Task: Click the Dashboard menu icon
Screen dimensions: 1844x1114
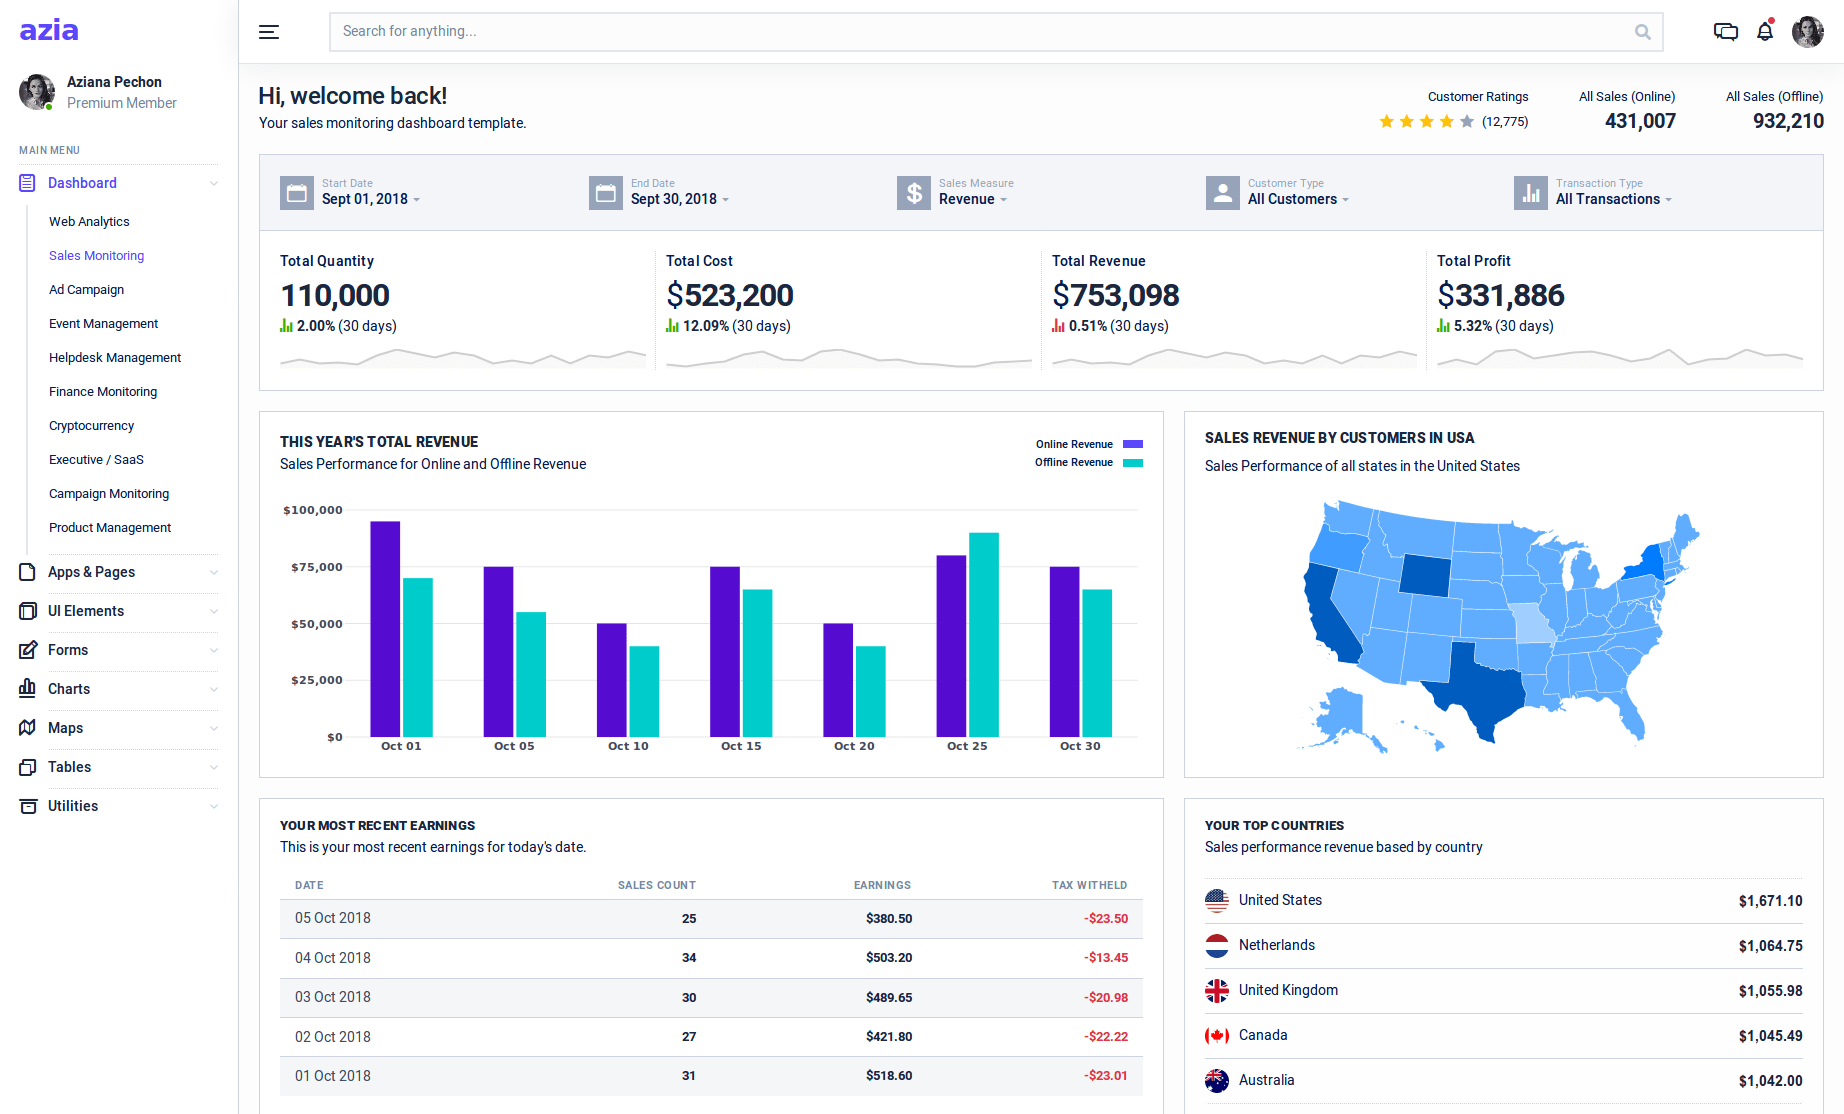Action: click(27, 183)
